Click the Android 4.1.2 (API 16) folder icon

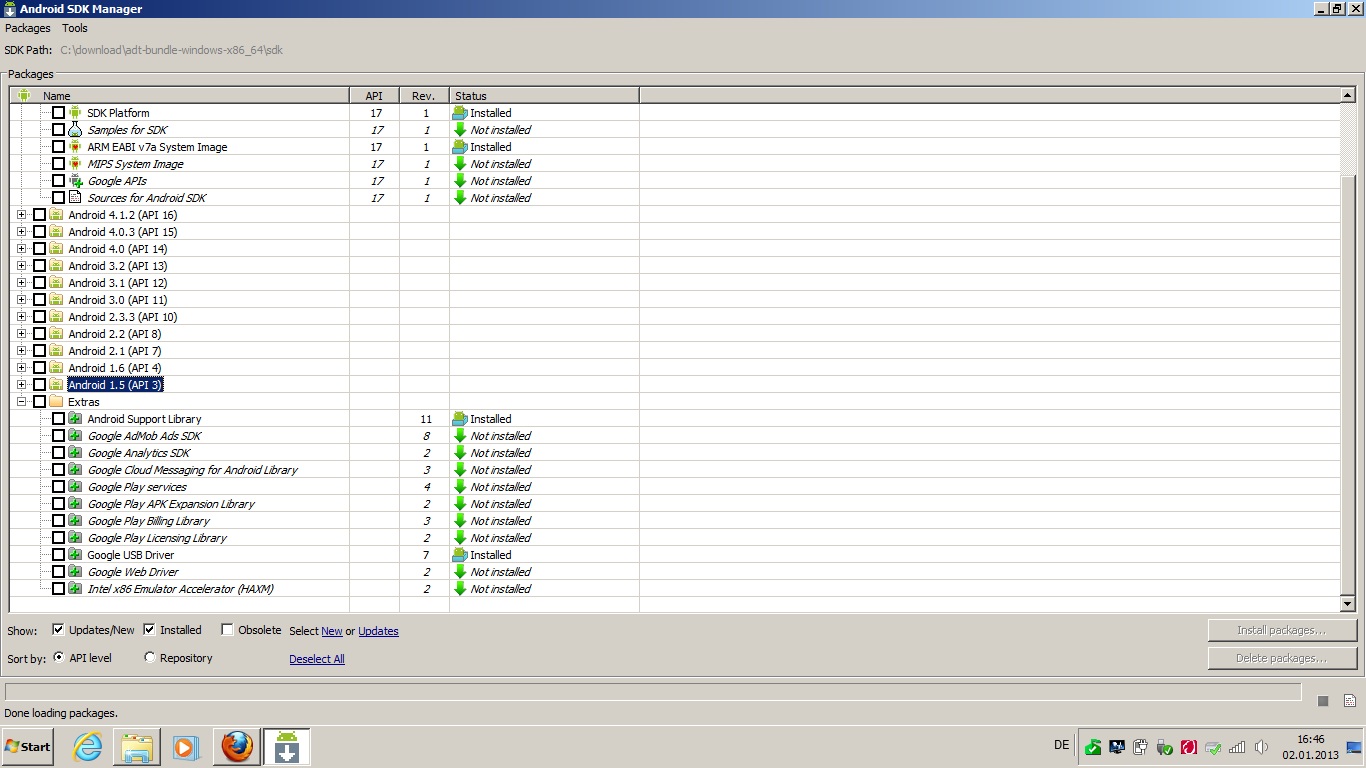point(56,215)
